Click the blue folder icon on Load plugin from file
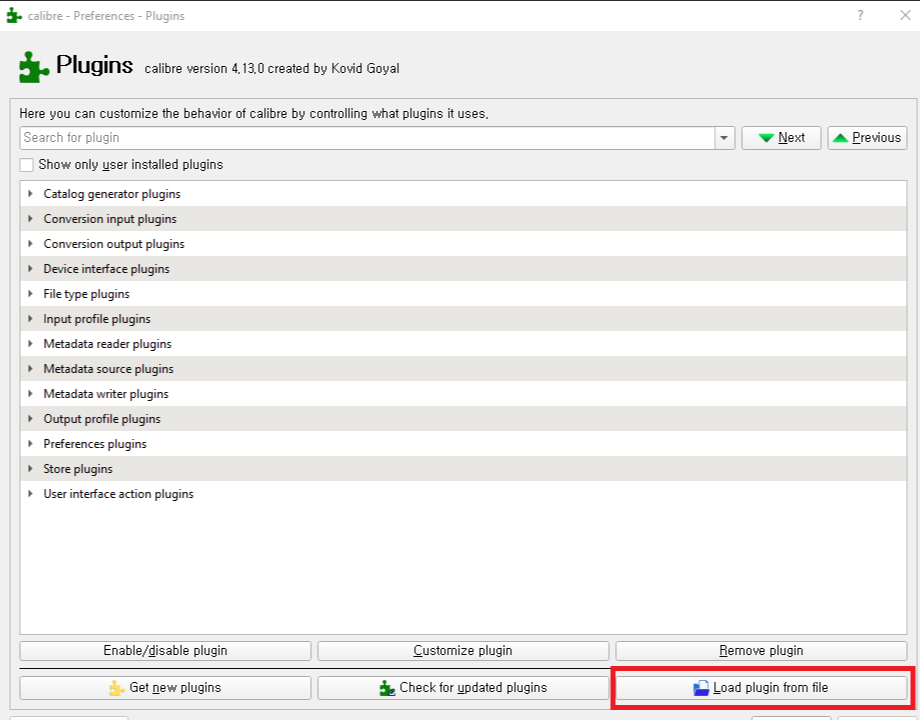Image resolution: width=920 pixels, height=720 pixels. [701, 688]
